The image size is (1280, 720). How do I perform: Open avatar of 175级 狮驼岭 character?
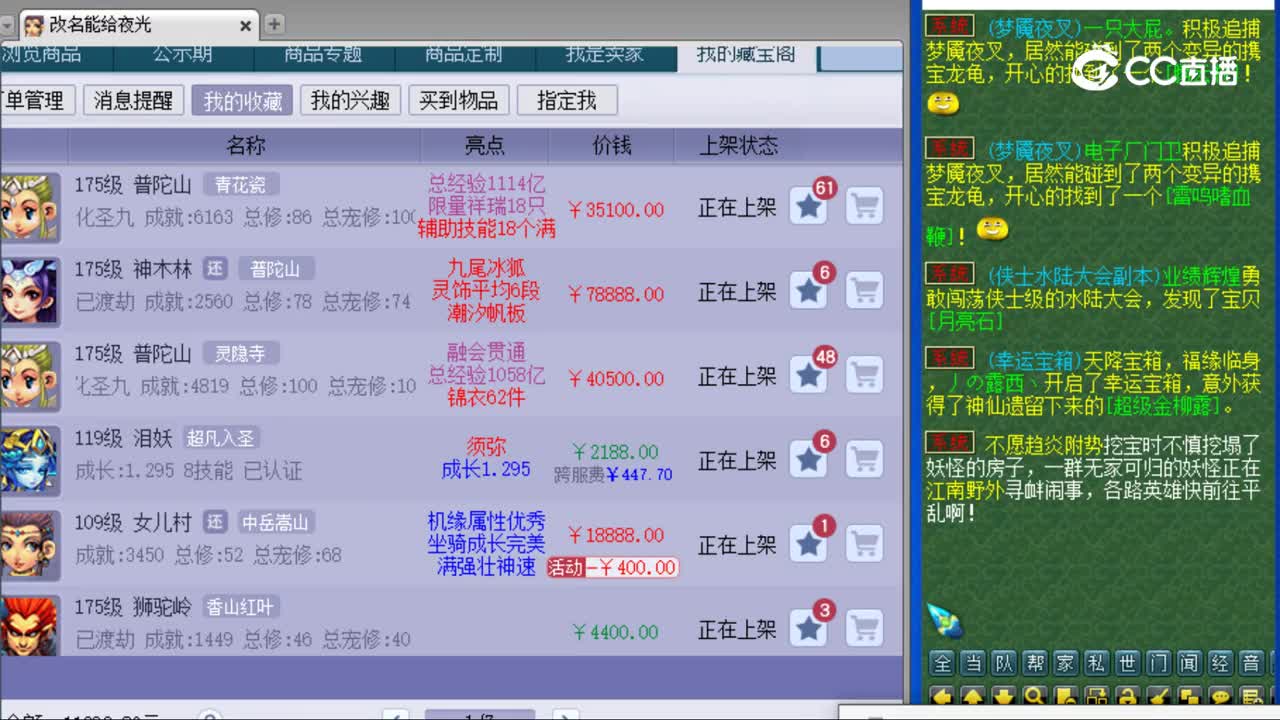coord(29,627)
